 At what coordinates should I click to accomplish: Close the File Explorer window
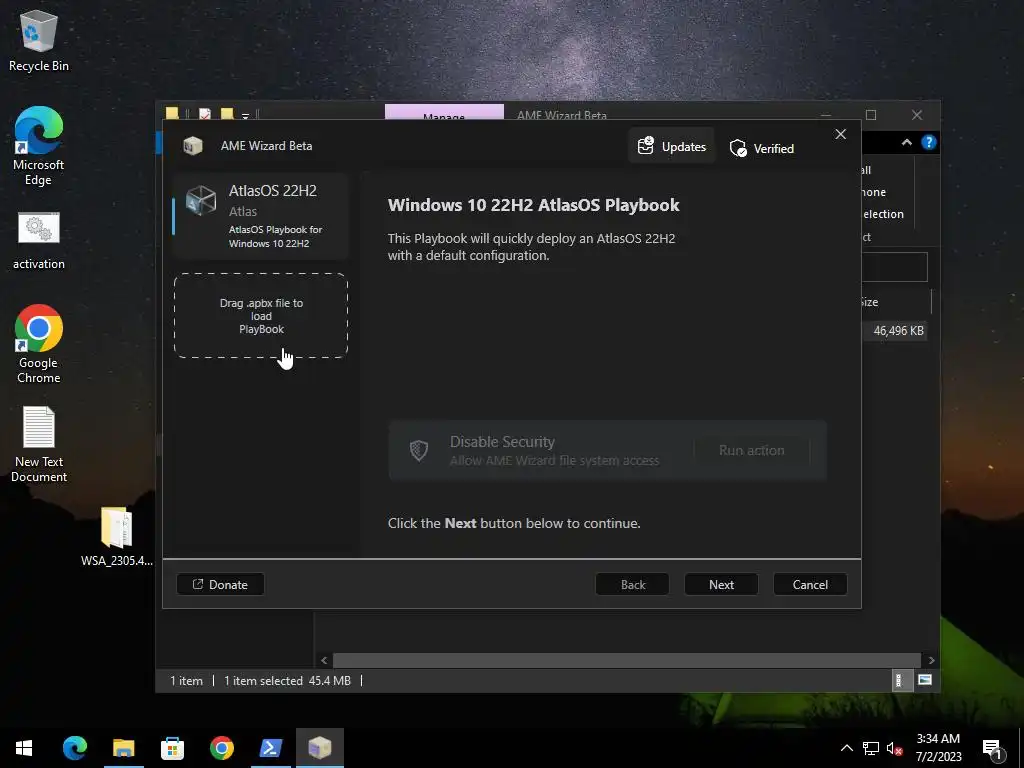(917, 115)
